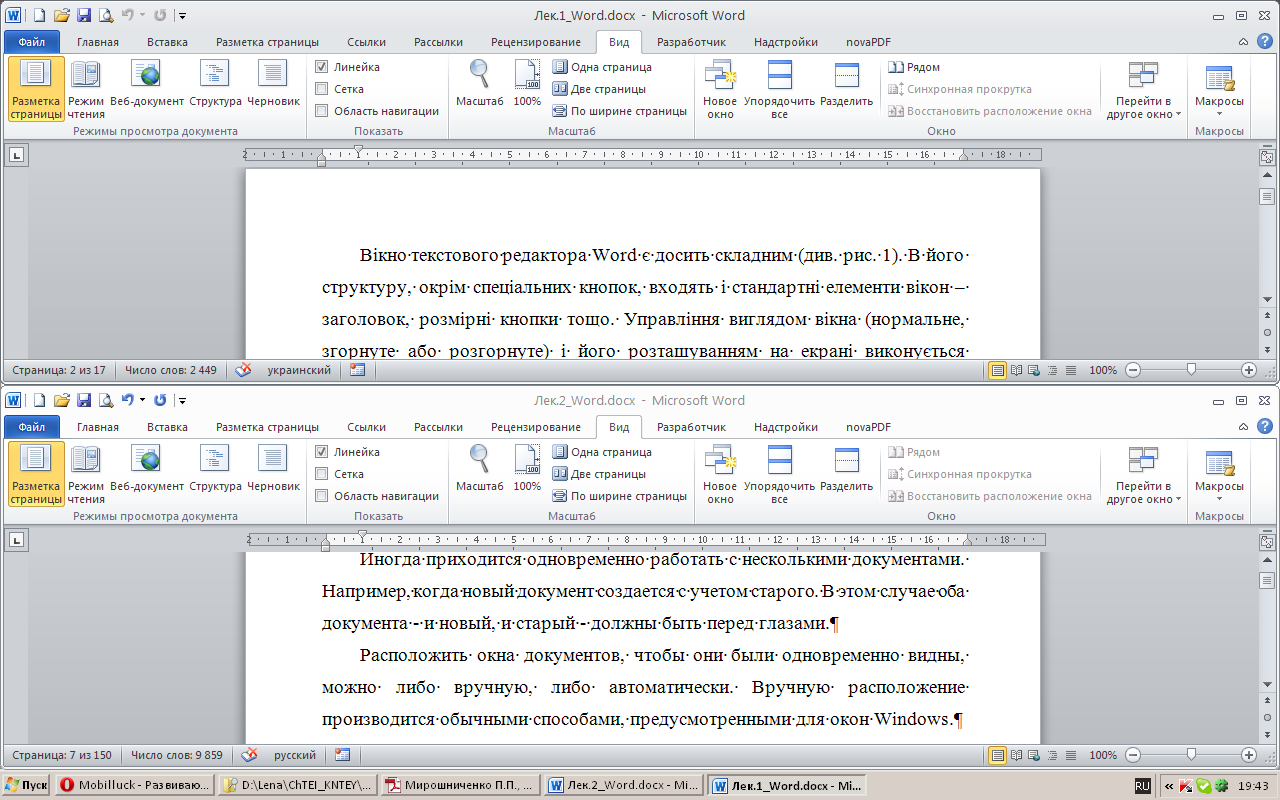Click Разделить in Лек.2_Word window

pos(846,469)
